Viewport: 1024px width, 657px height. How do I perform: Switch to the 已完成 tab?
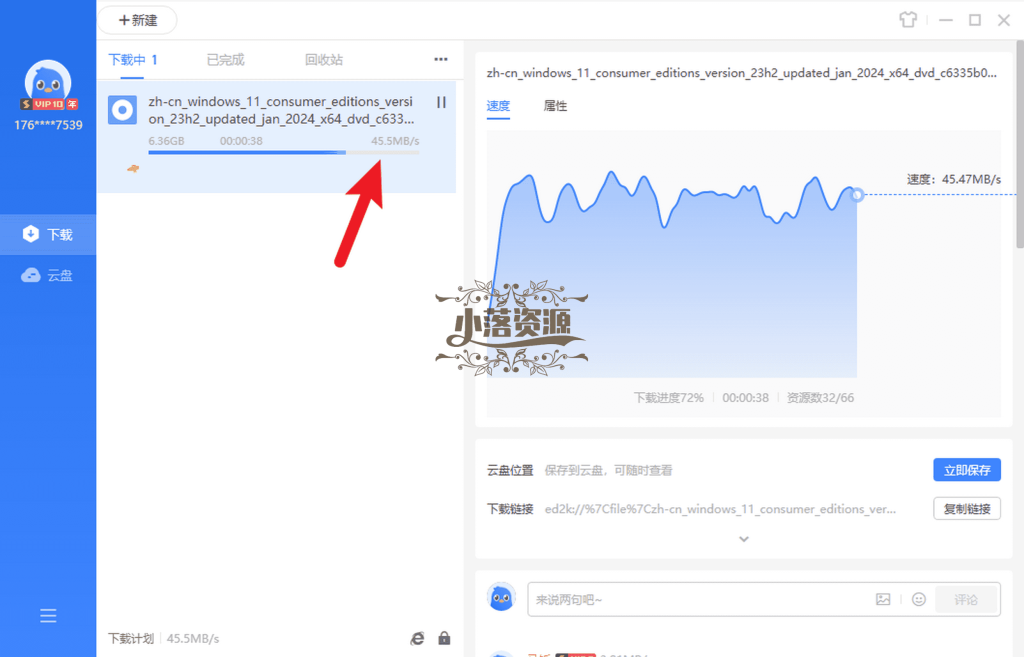coord(225,60)
